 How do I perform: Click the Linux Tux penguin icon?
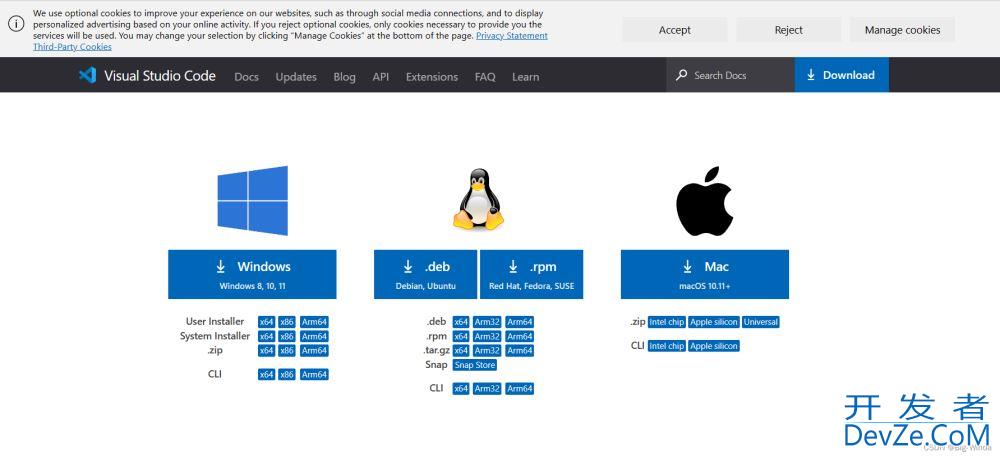479,200
